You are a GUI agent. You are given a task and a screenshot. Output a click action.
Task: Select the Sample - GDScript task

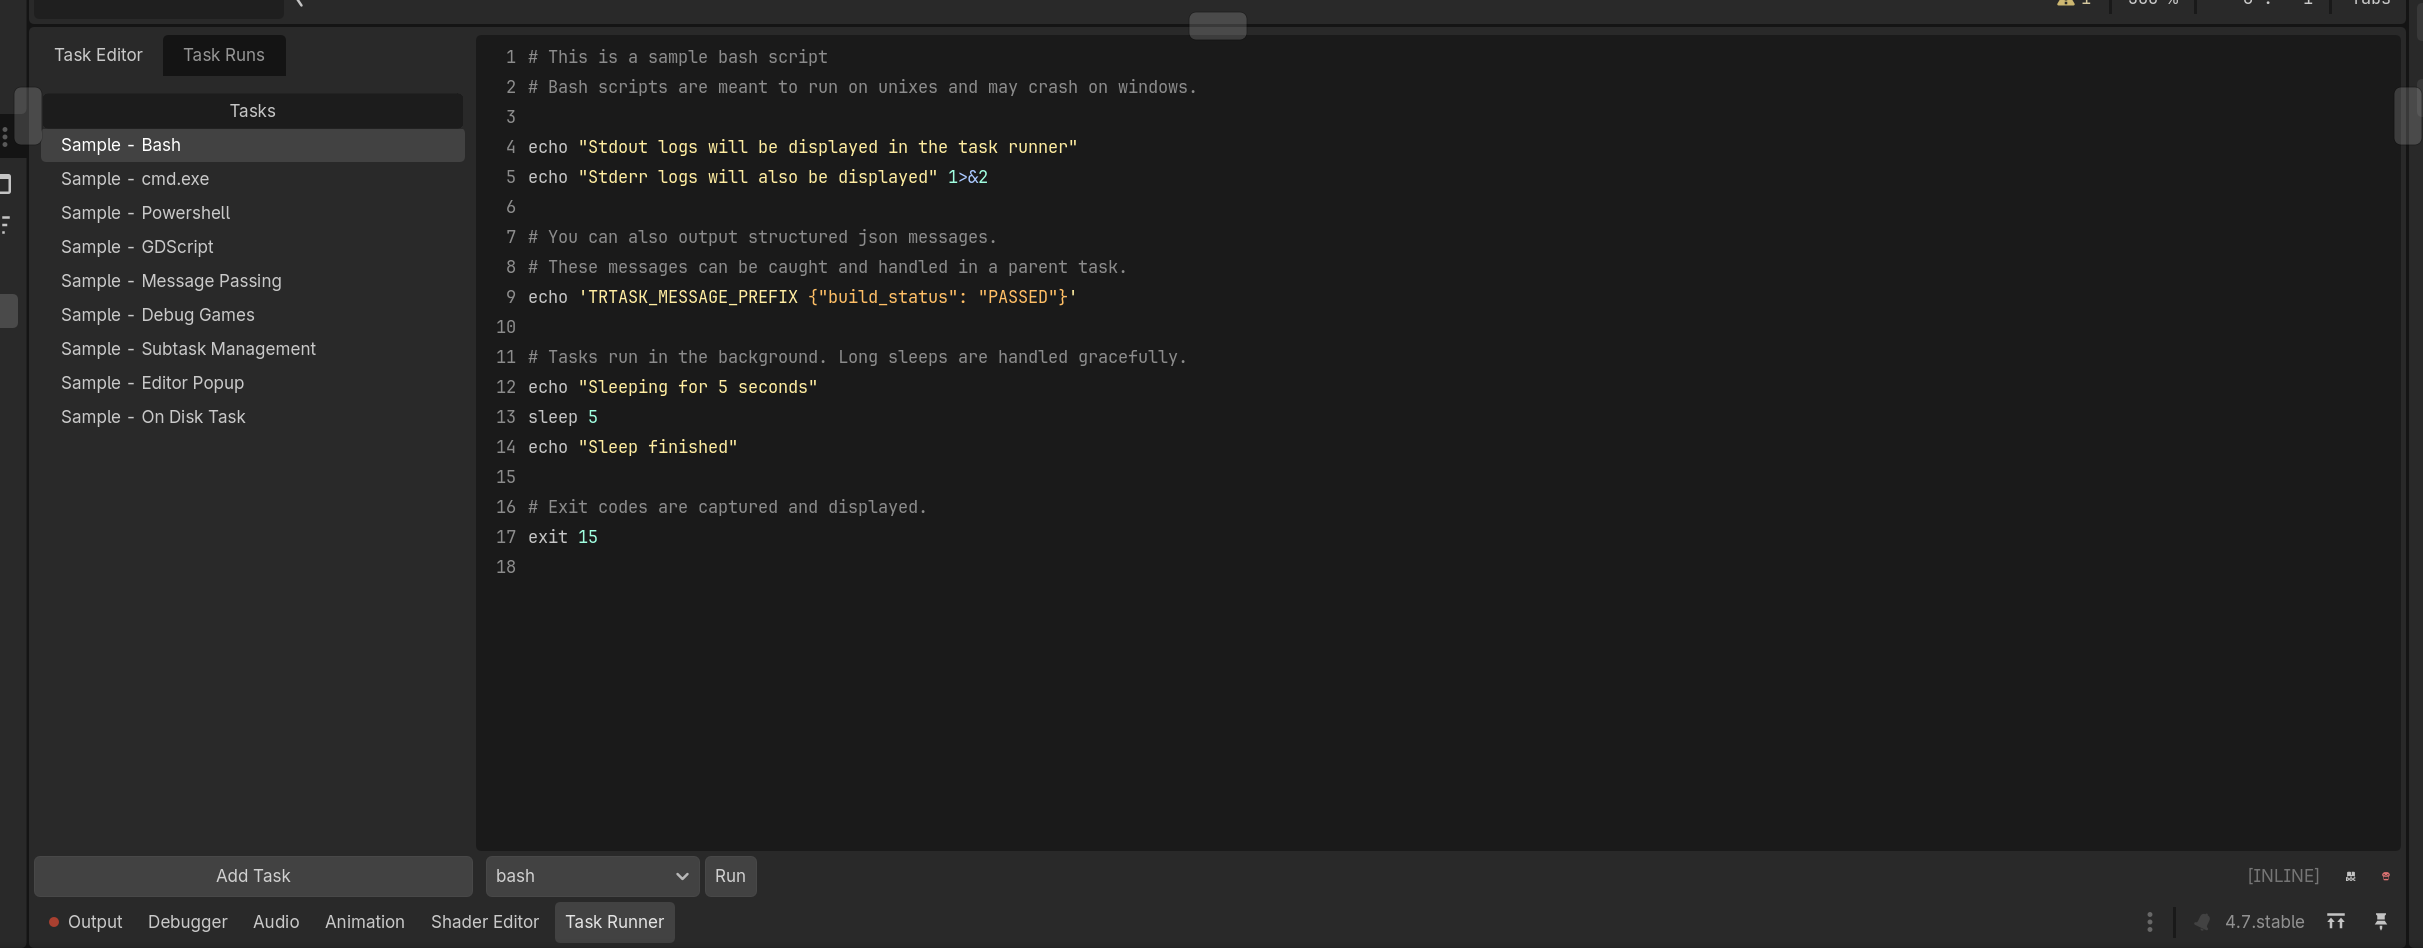pyautogui.click(x=253, y=247)
